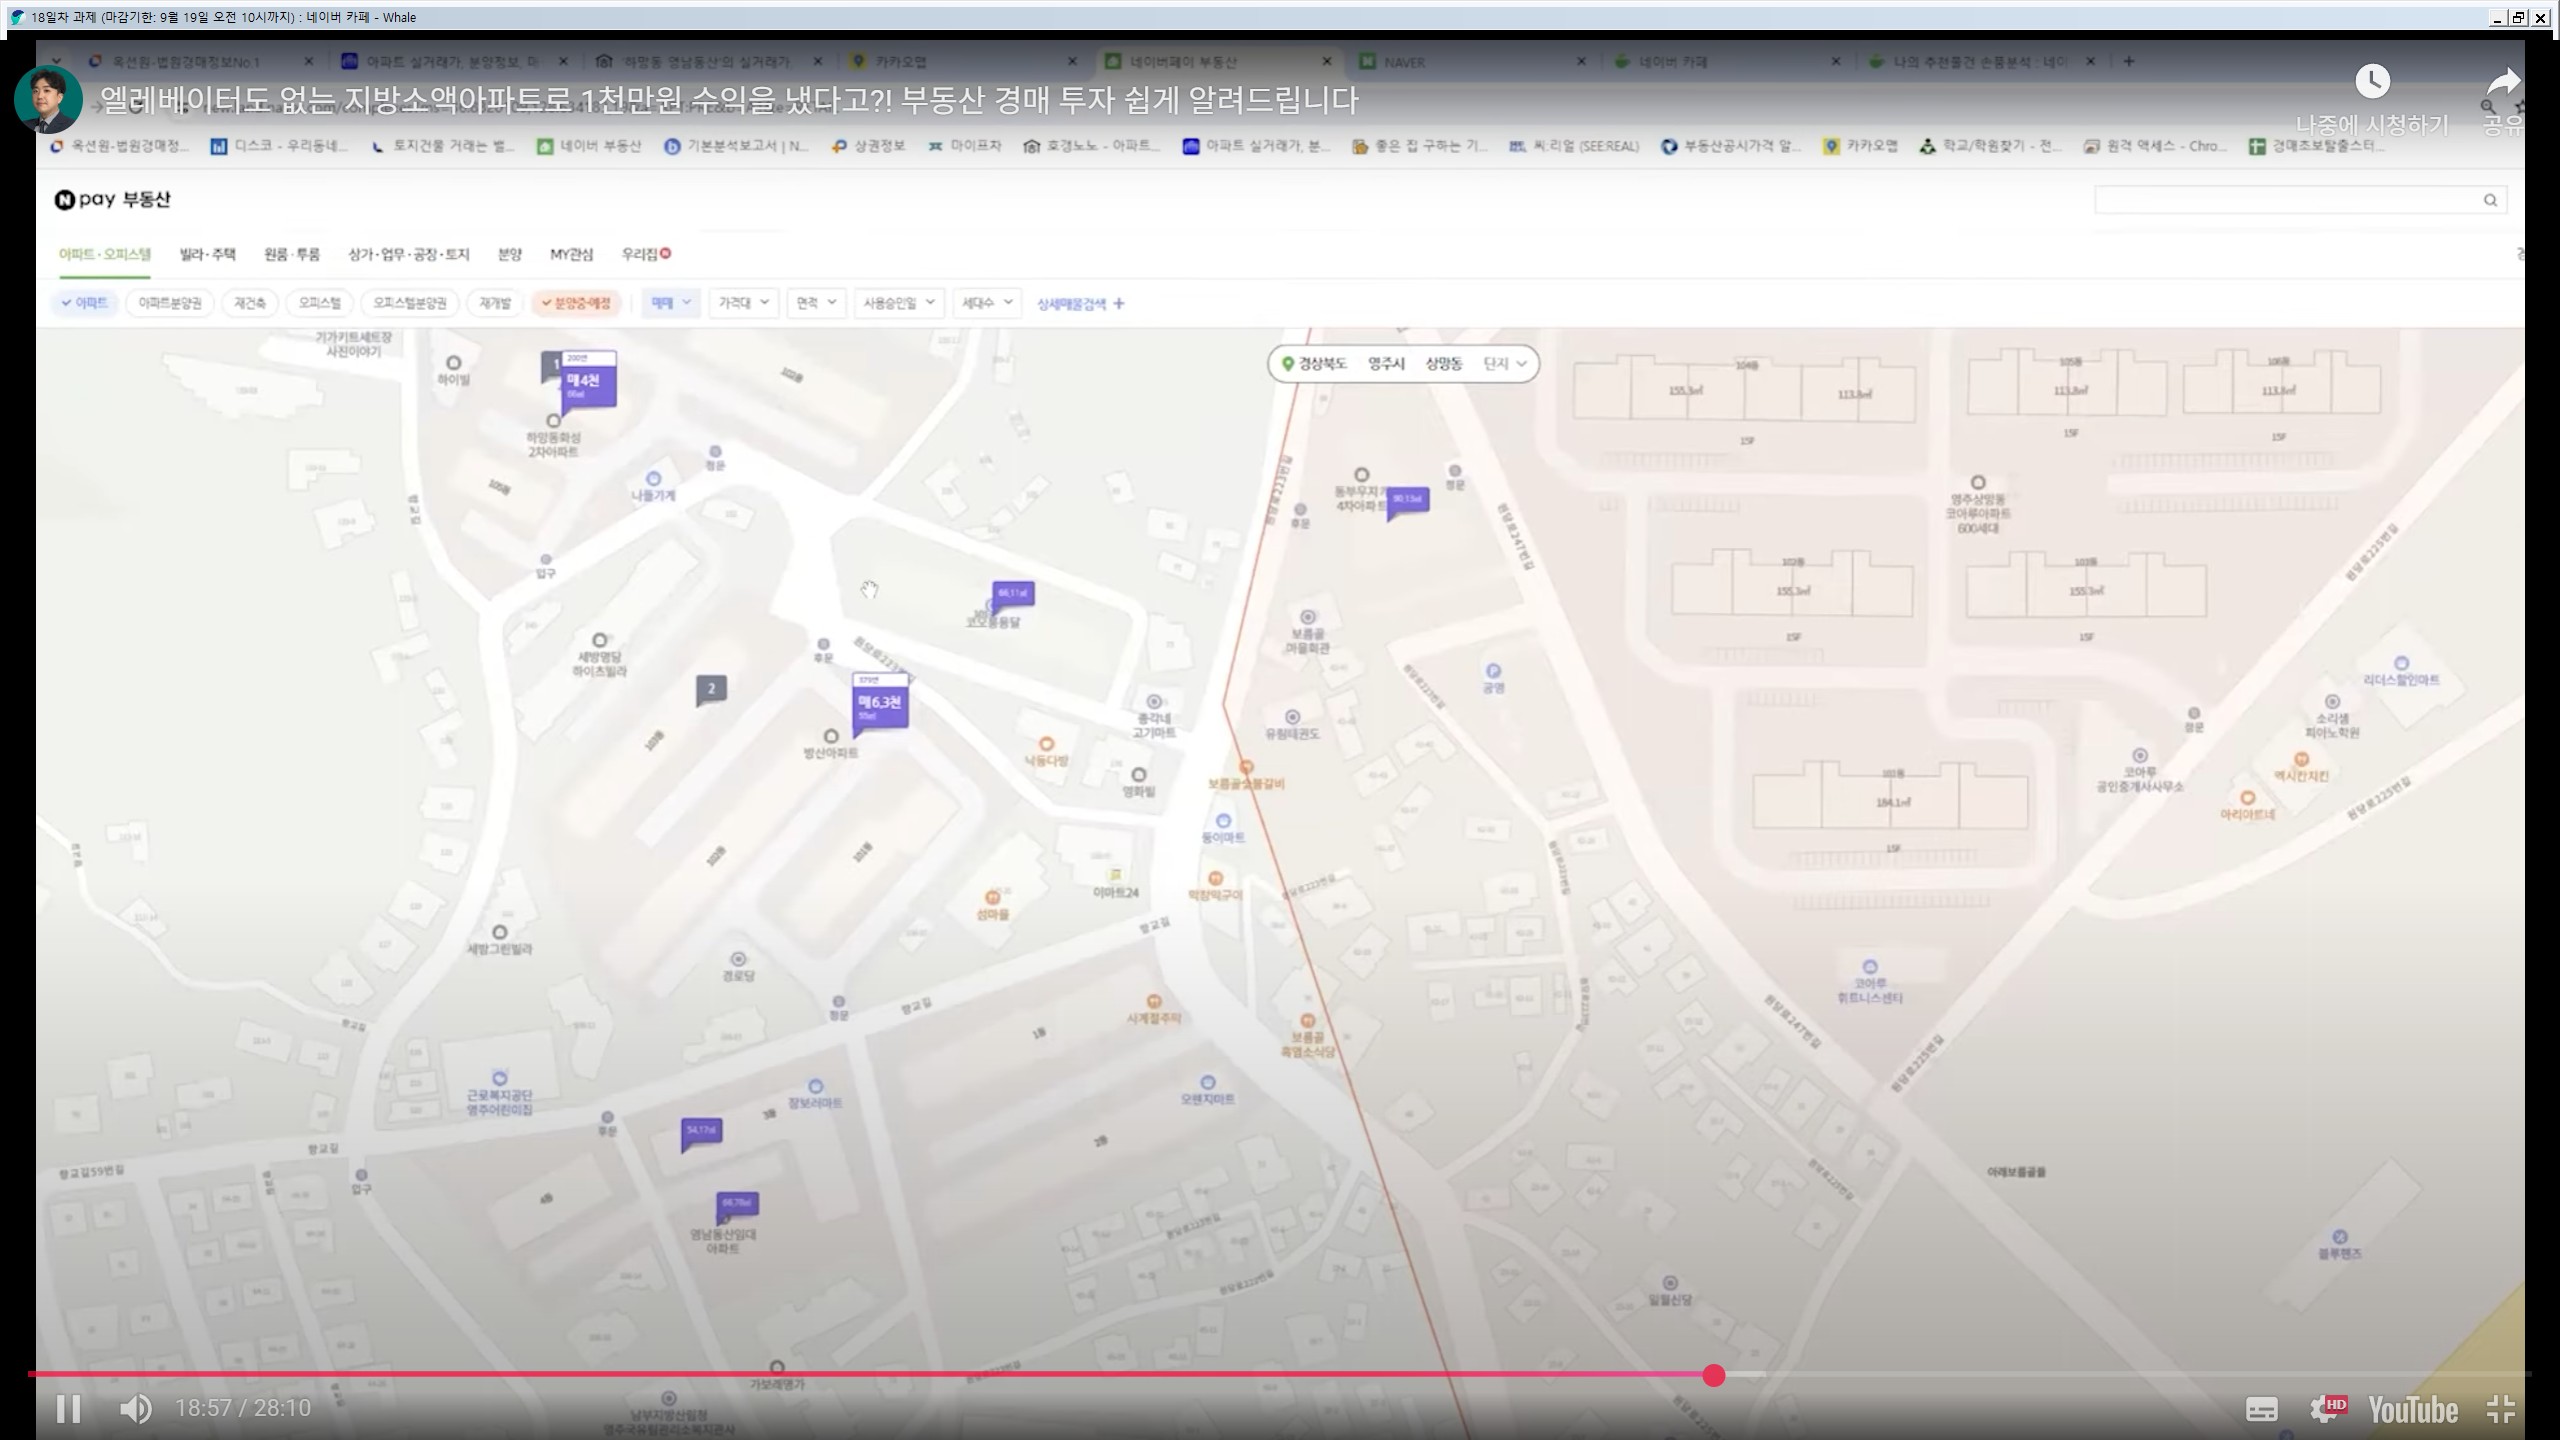Mute the video volume
Viewport: 2560px width, 1440px height.
(x=135, y=1409)
